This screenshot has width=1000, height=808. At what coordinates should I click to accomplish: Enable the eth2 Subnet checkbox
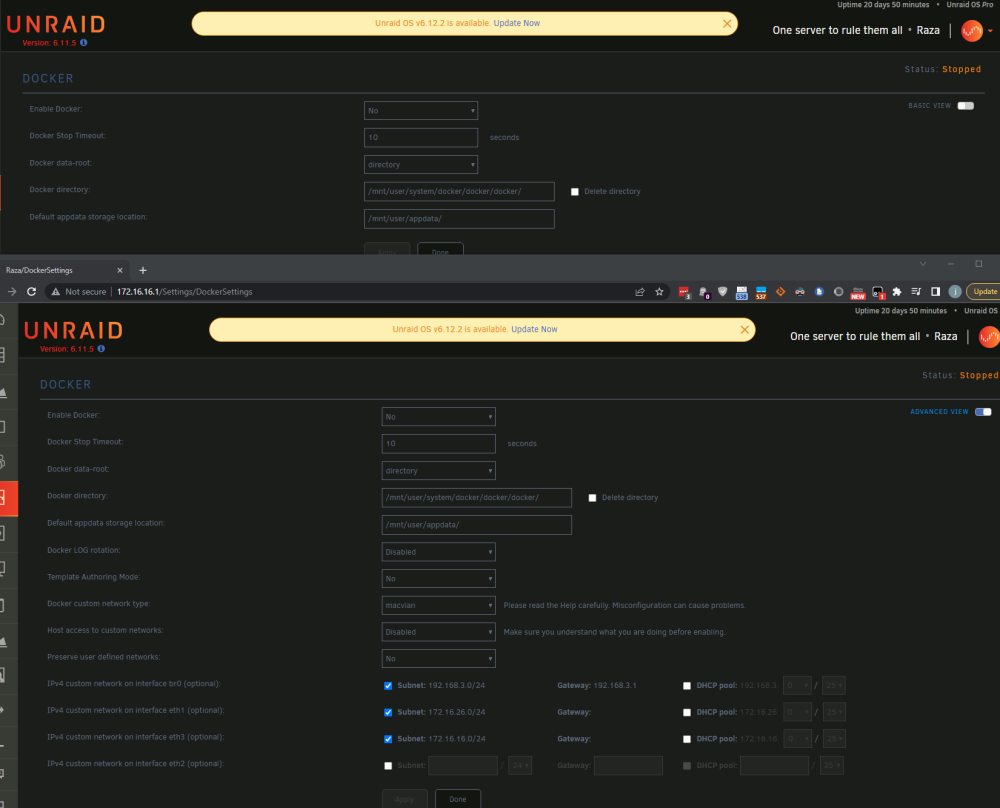(x=388, y=766)
